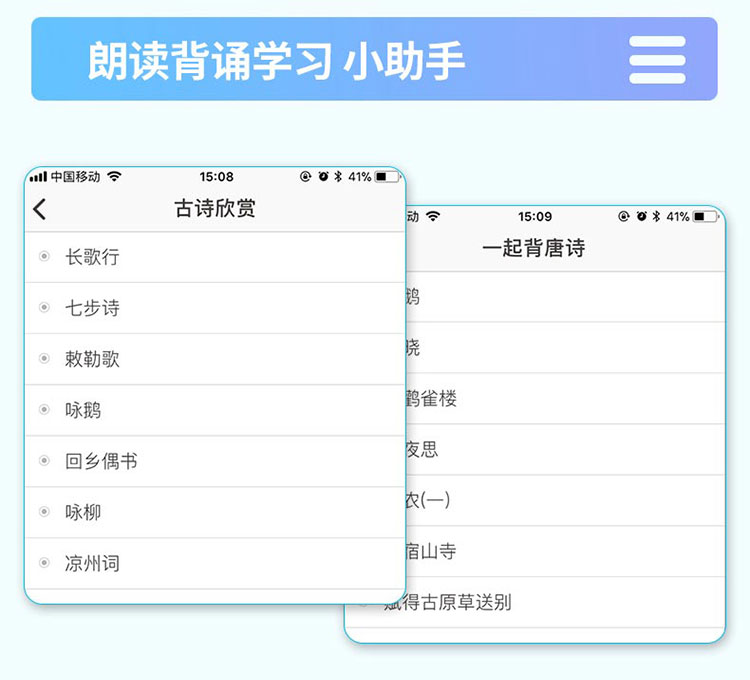Select the 宿山寺 list row
Viewport: 750px width, 680px height.
[430, 552]
